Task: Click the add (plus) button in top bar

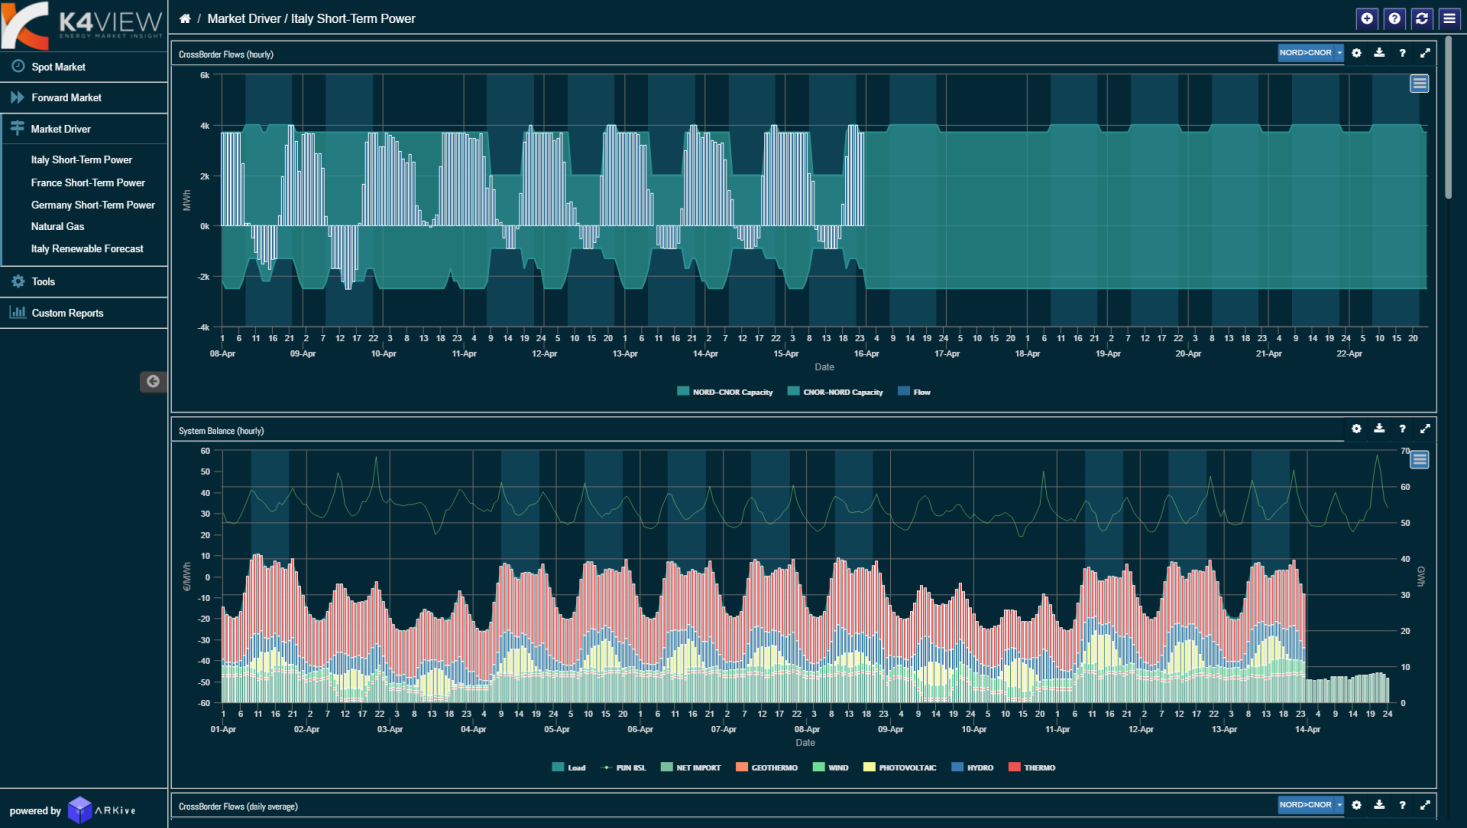Action: coord(1367,18)
